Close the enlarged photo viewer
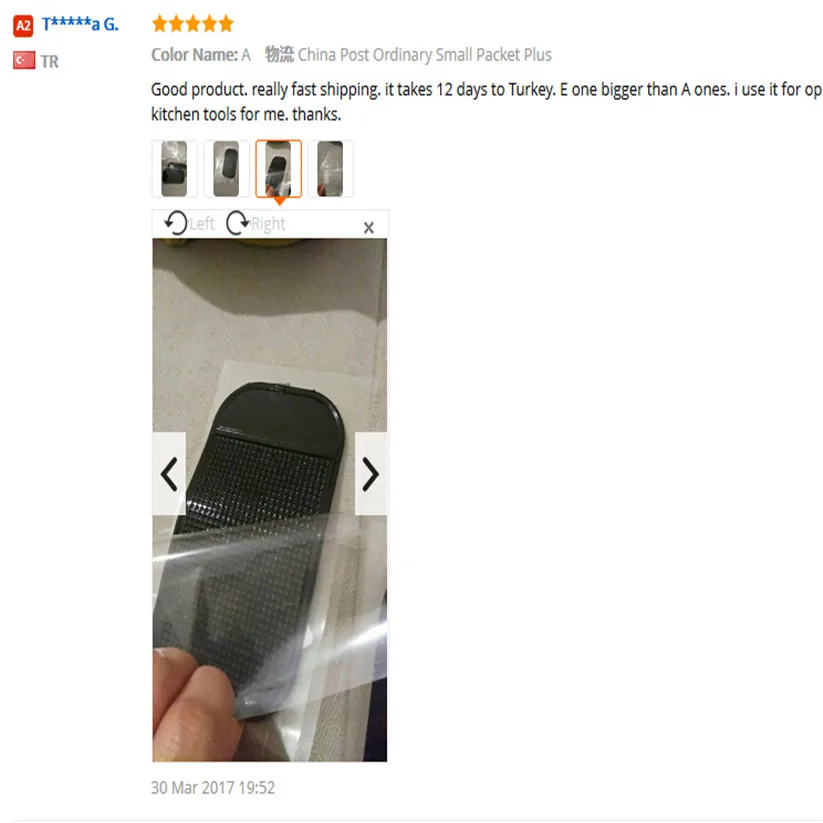The image size is (823, 823). coord(368,227)
